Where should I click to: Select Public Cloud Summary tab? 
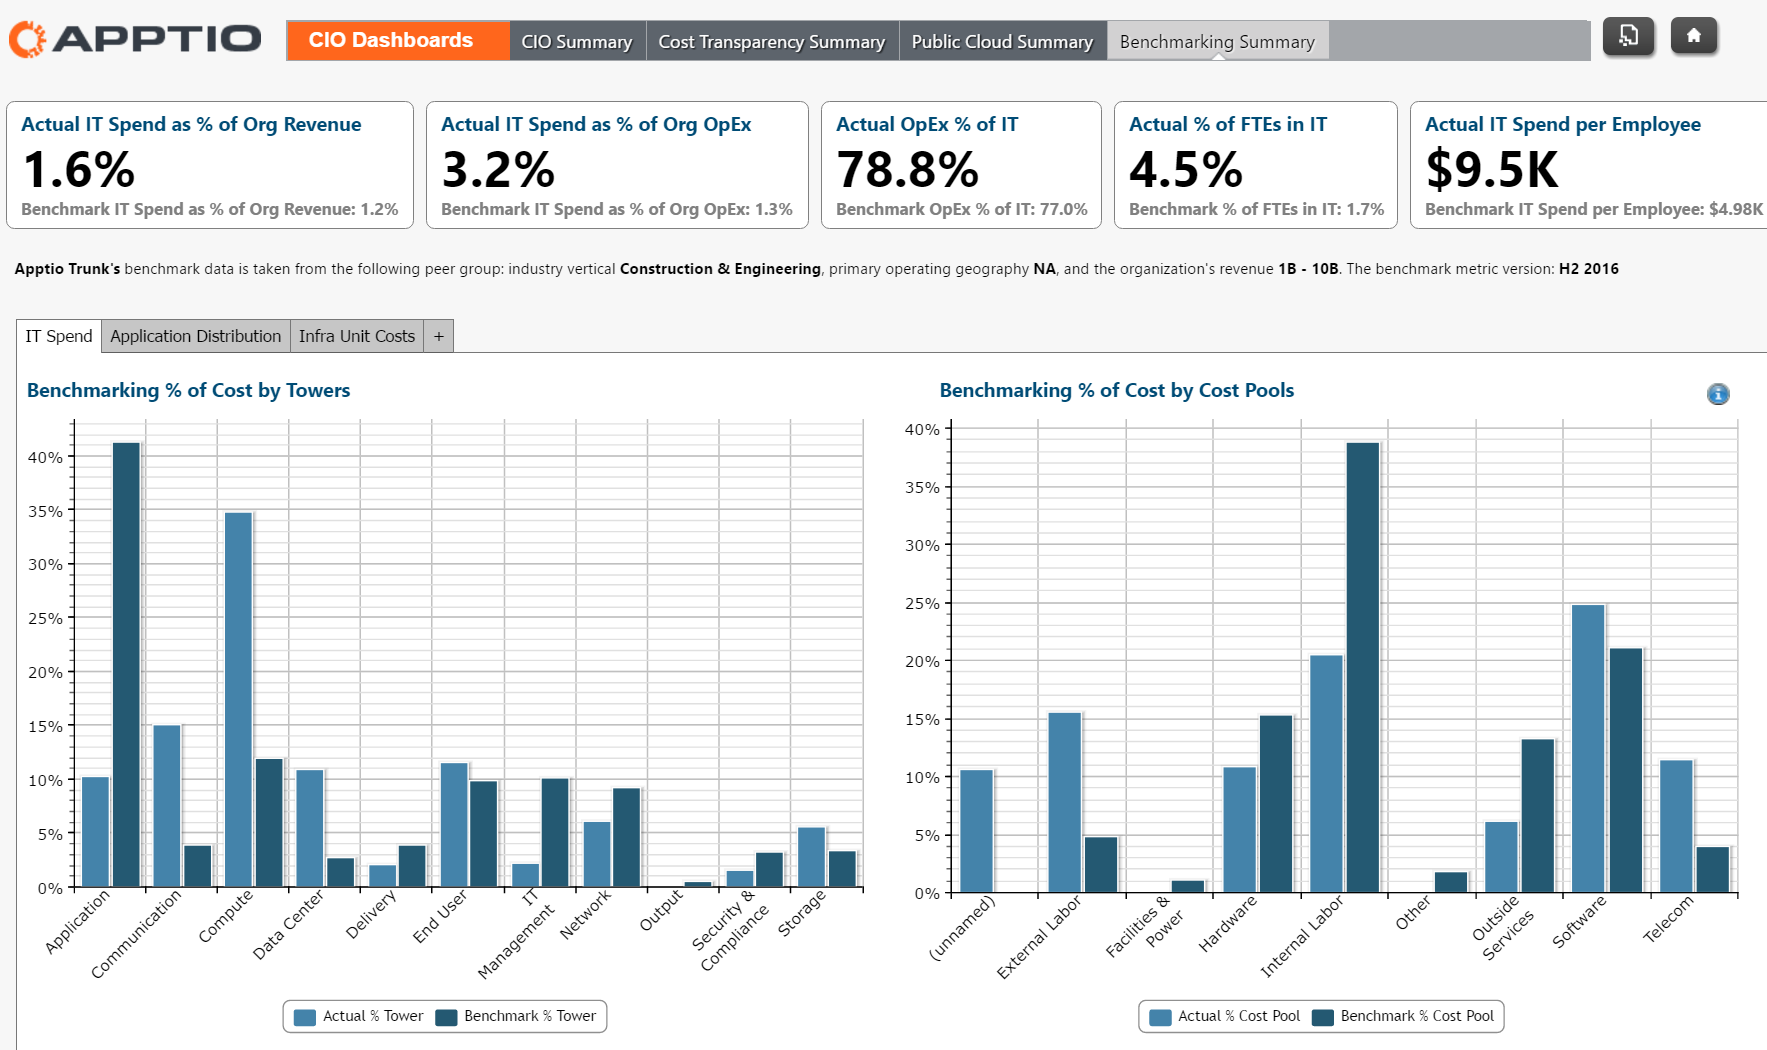(x=1002, y=41)
